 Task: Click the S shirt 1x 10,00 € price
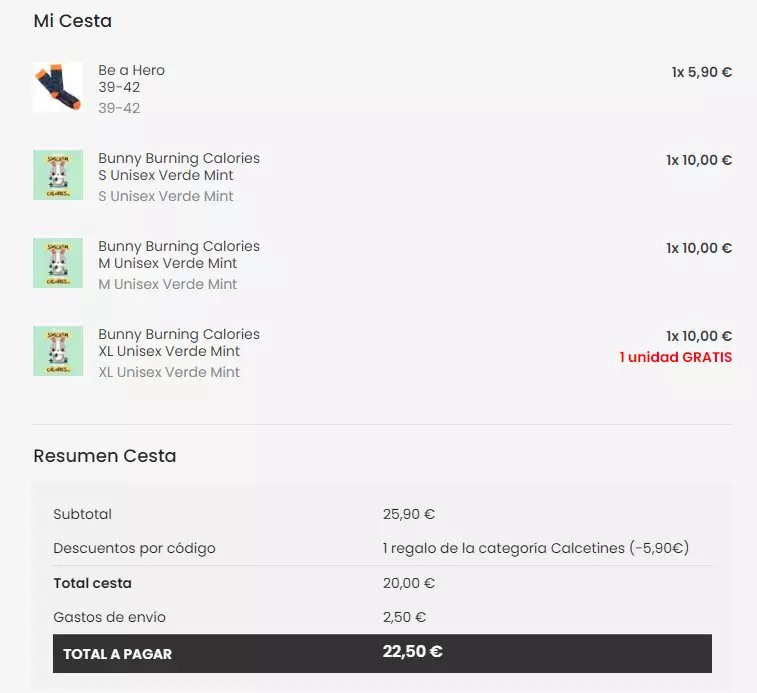(699, 160)
